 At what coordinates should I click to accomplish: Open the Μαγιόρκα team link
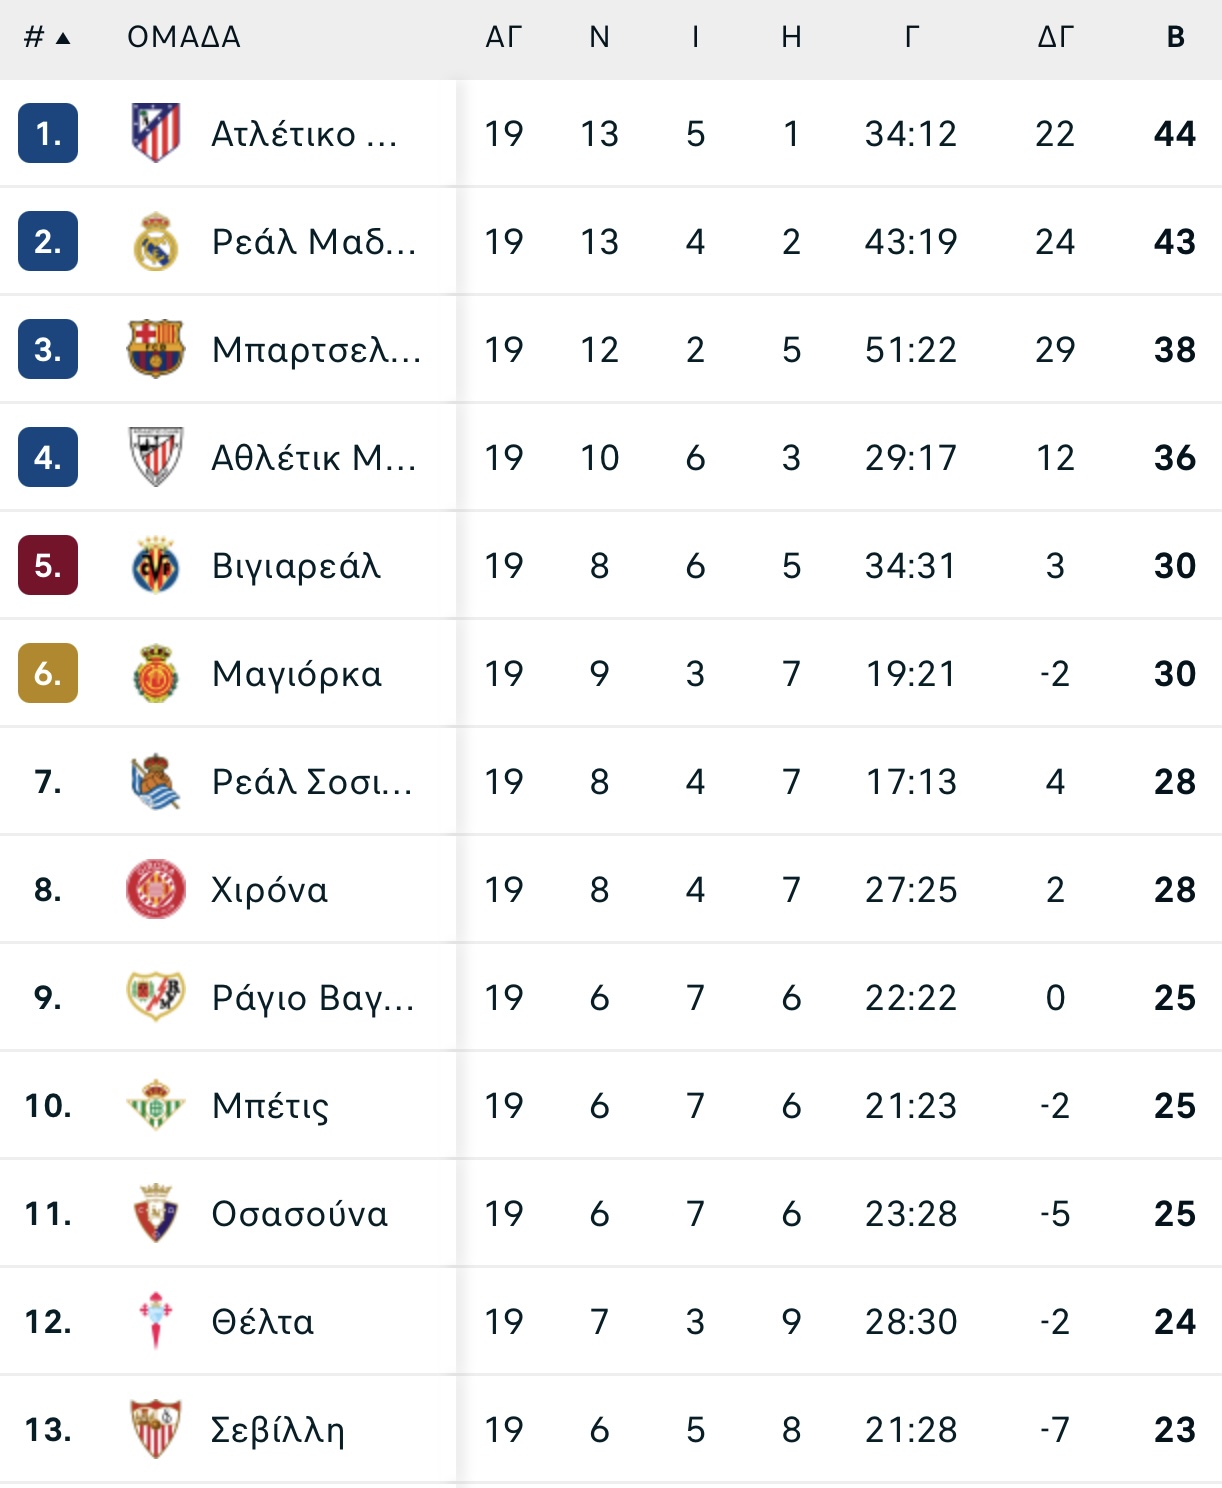297,674
